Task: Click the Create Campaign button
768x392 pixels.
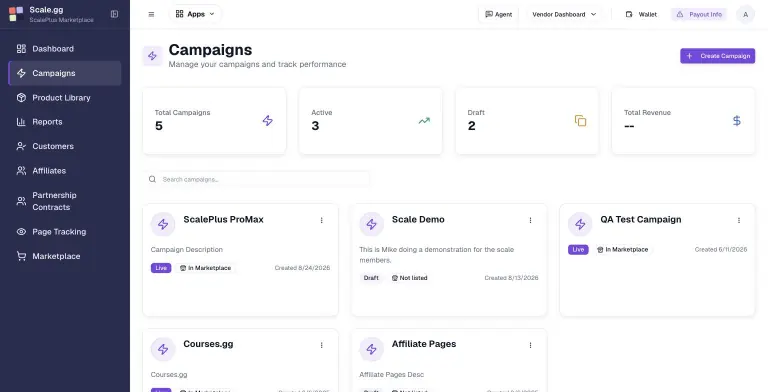Action: (x=718, y=56)
